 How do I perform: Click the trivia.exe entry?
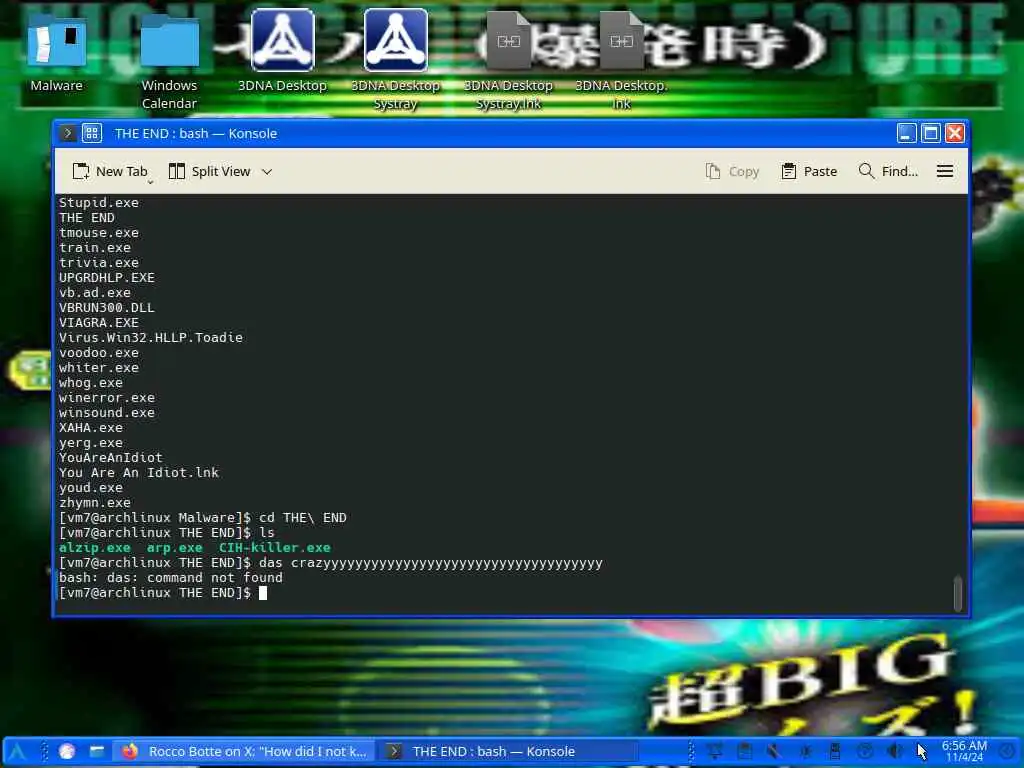pos(99,263)
